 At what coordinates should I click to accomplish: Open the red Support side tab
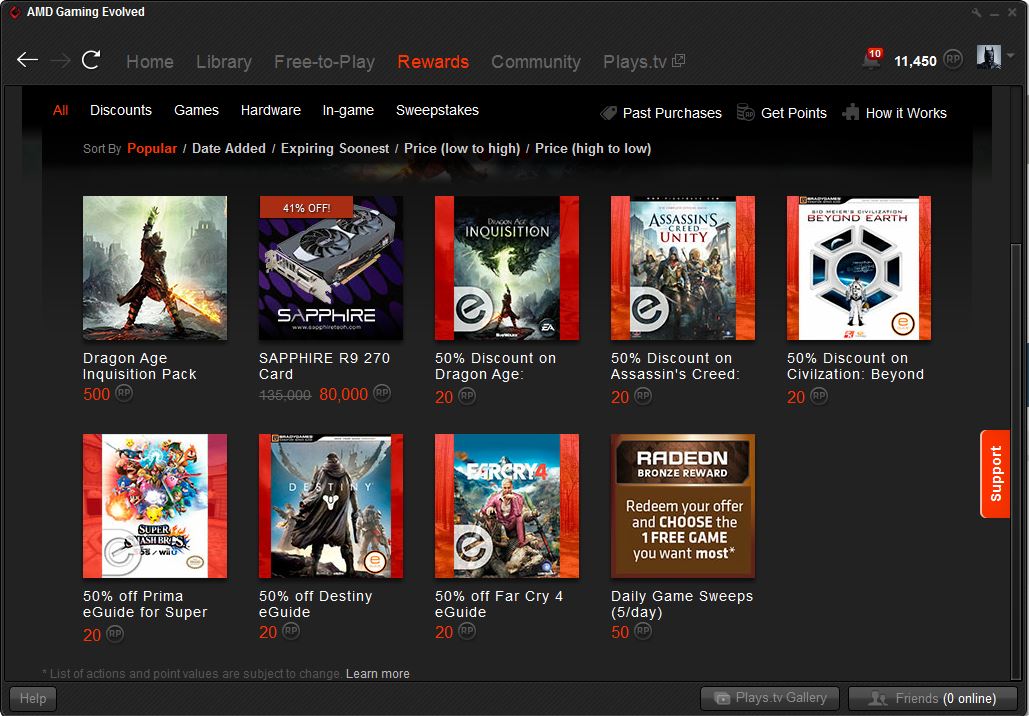(x=995, y=473)
